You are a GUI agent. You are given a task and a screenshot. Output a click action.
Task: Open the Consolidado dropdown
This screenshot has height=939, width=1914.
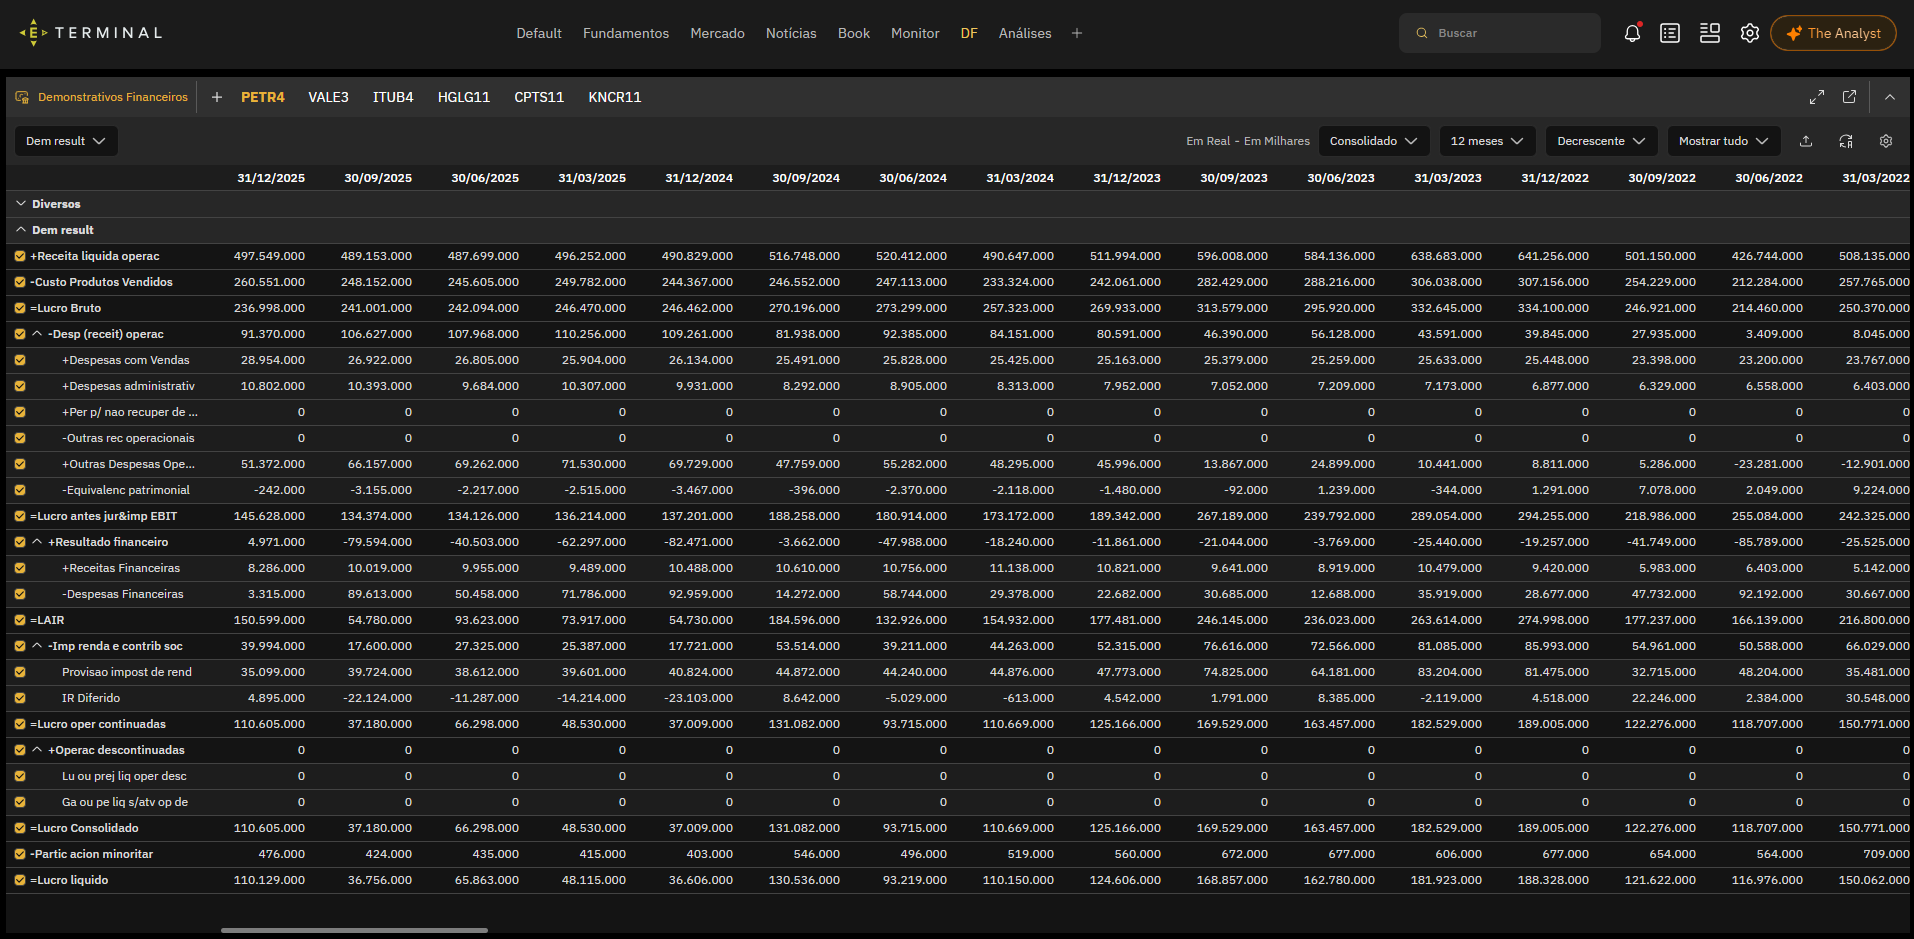coord(1374,141)
